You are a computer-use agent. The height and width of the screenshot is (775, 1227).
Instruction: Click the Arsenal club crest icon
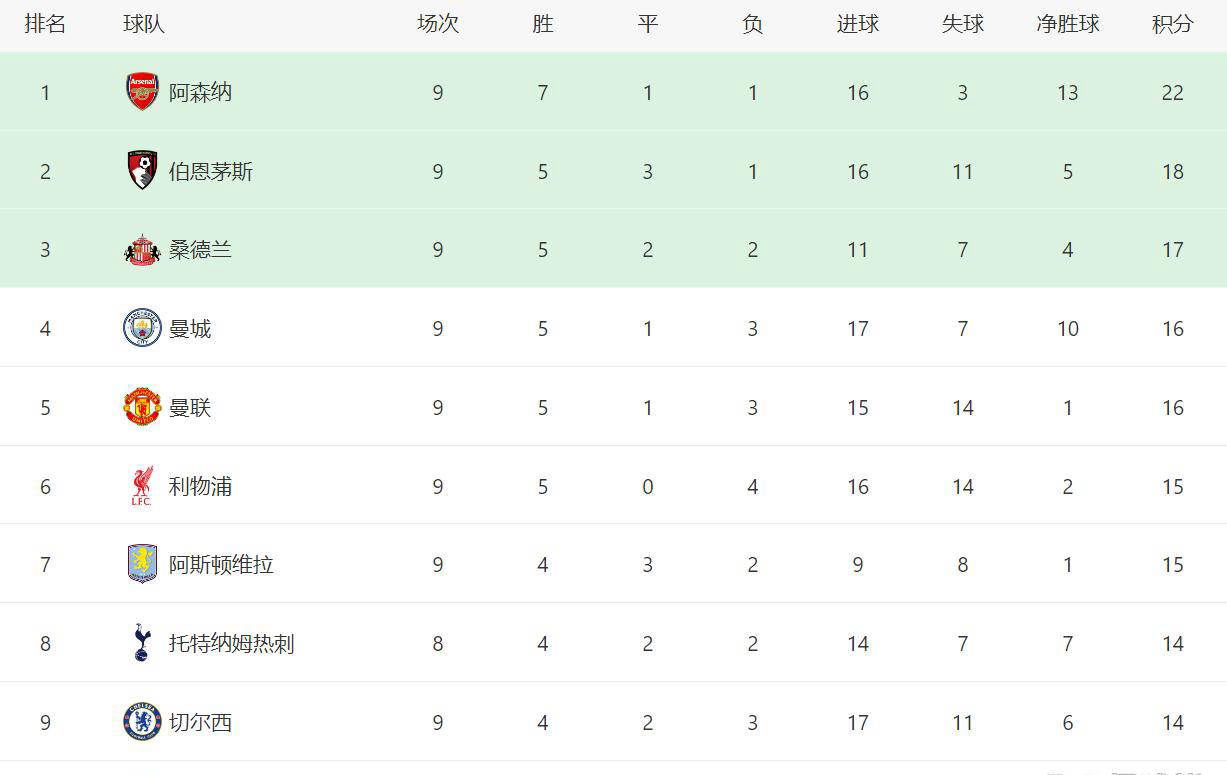[x=142, y=92]
